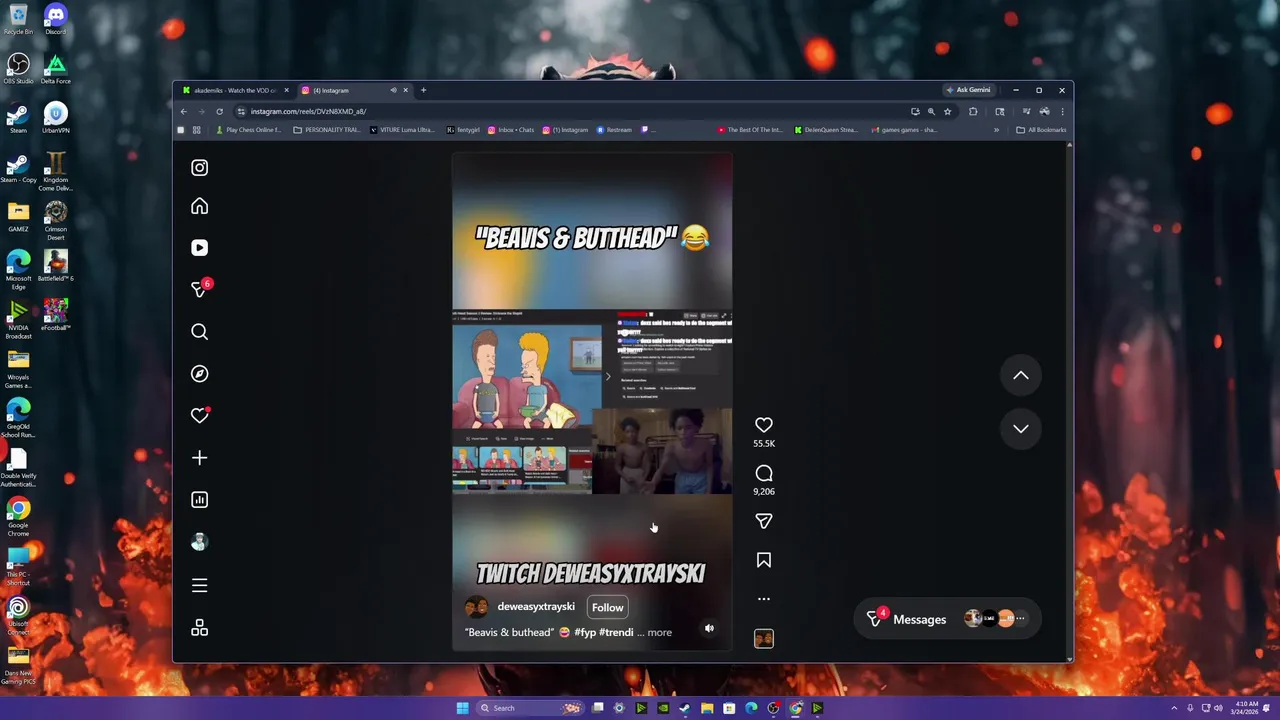
Task: Reload the Instagram page
Action: 219,111
